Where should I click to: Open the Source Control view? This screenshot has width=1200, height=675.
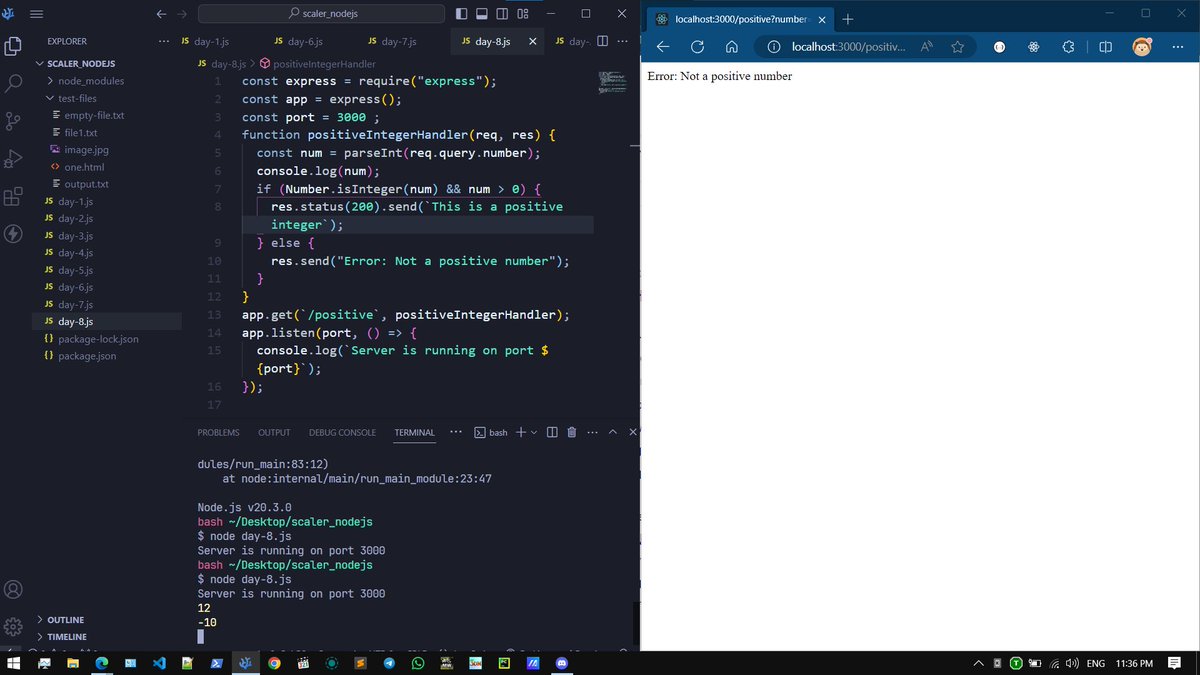click(14, 121)
